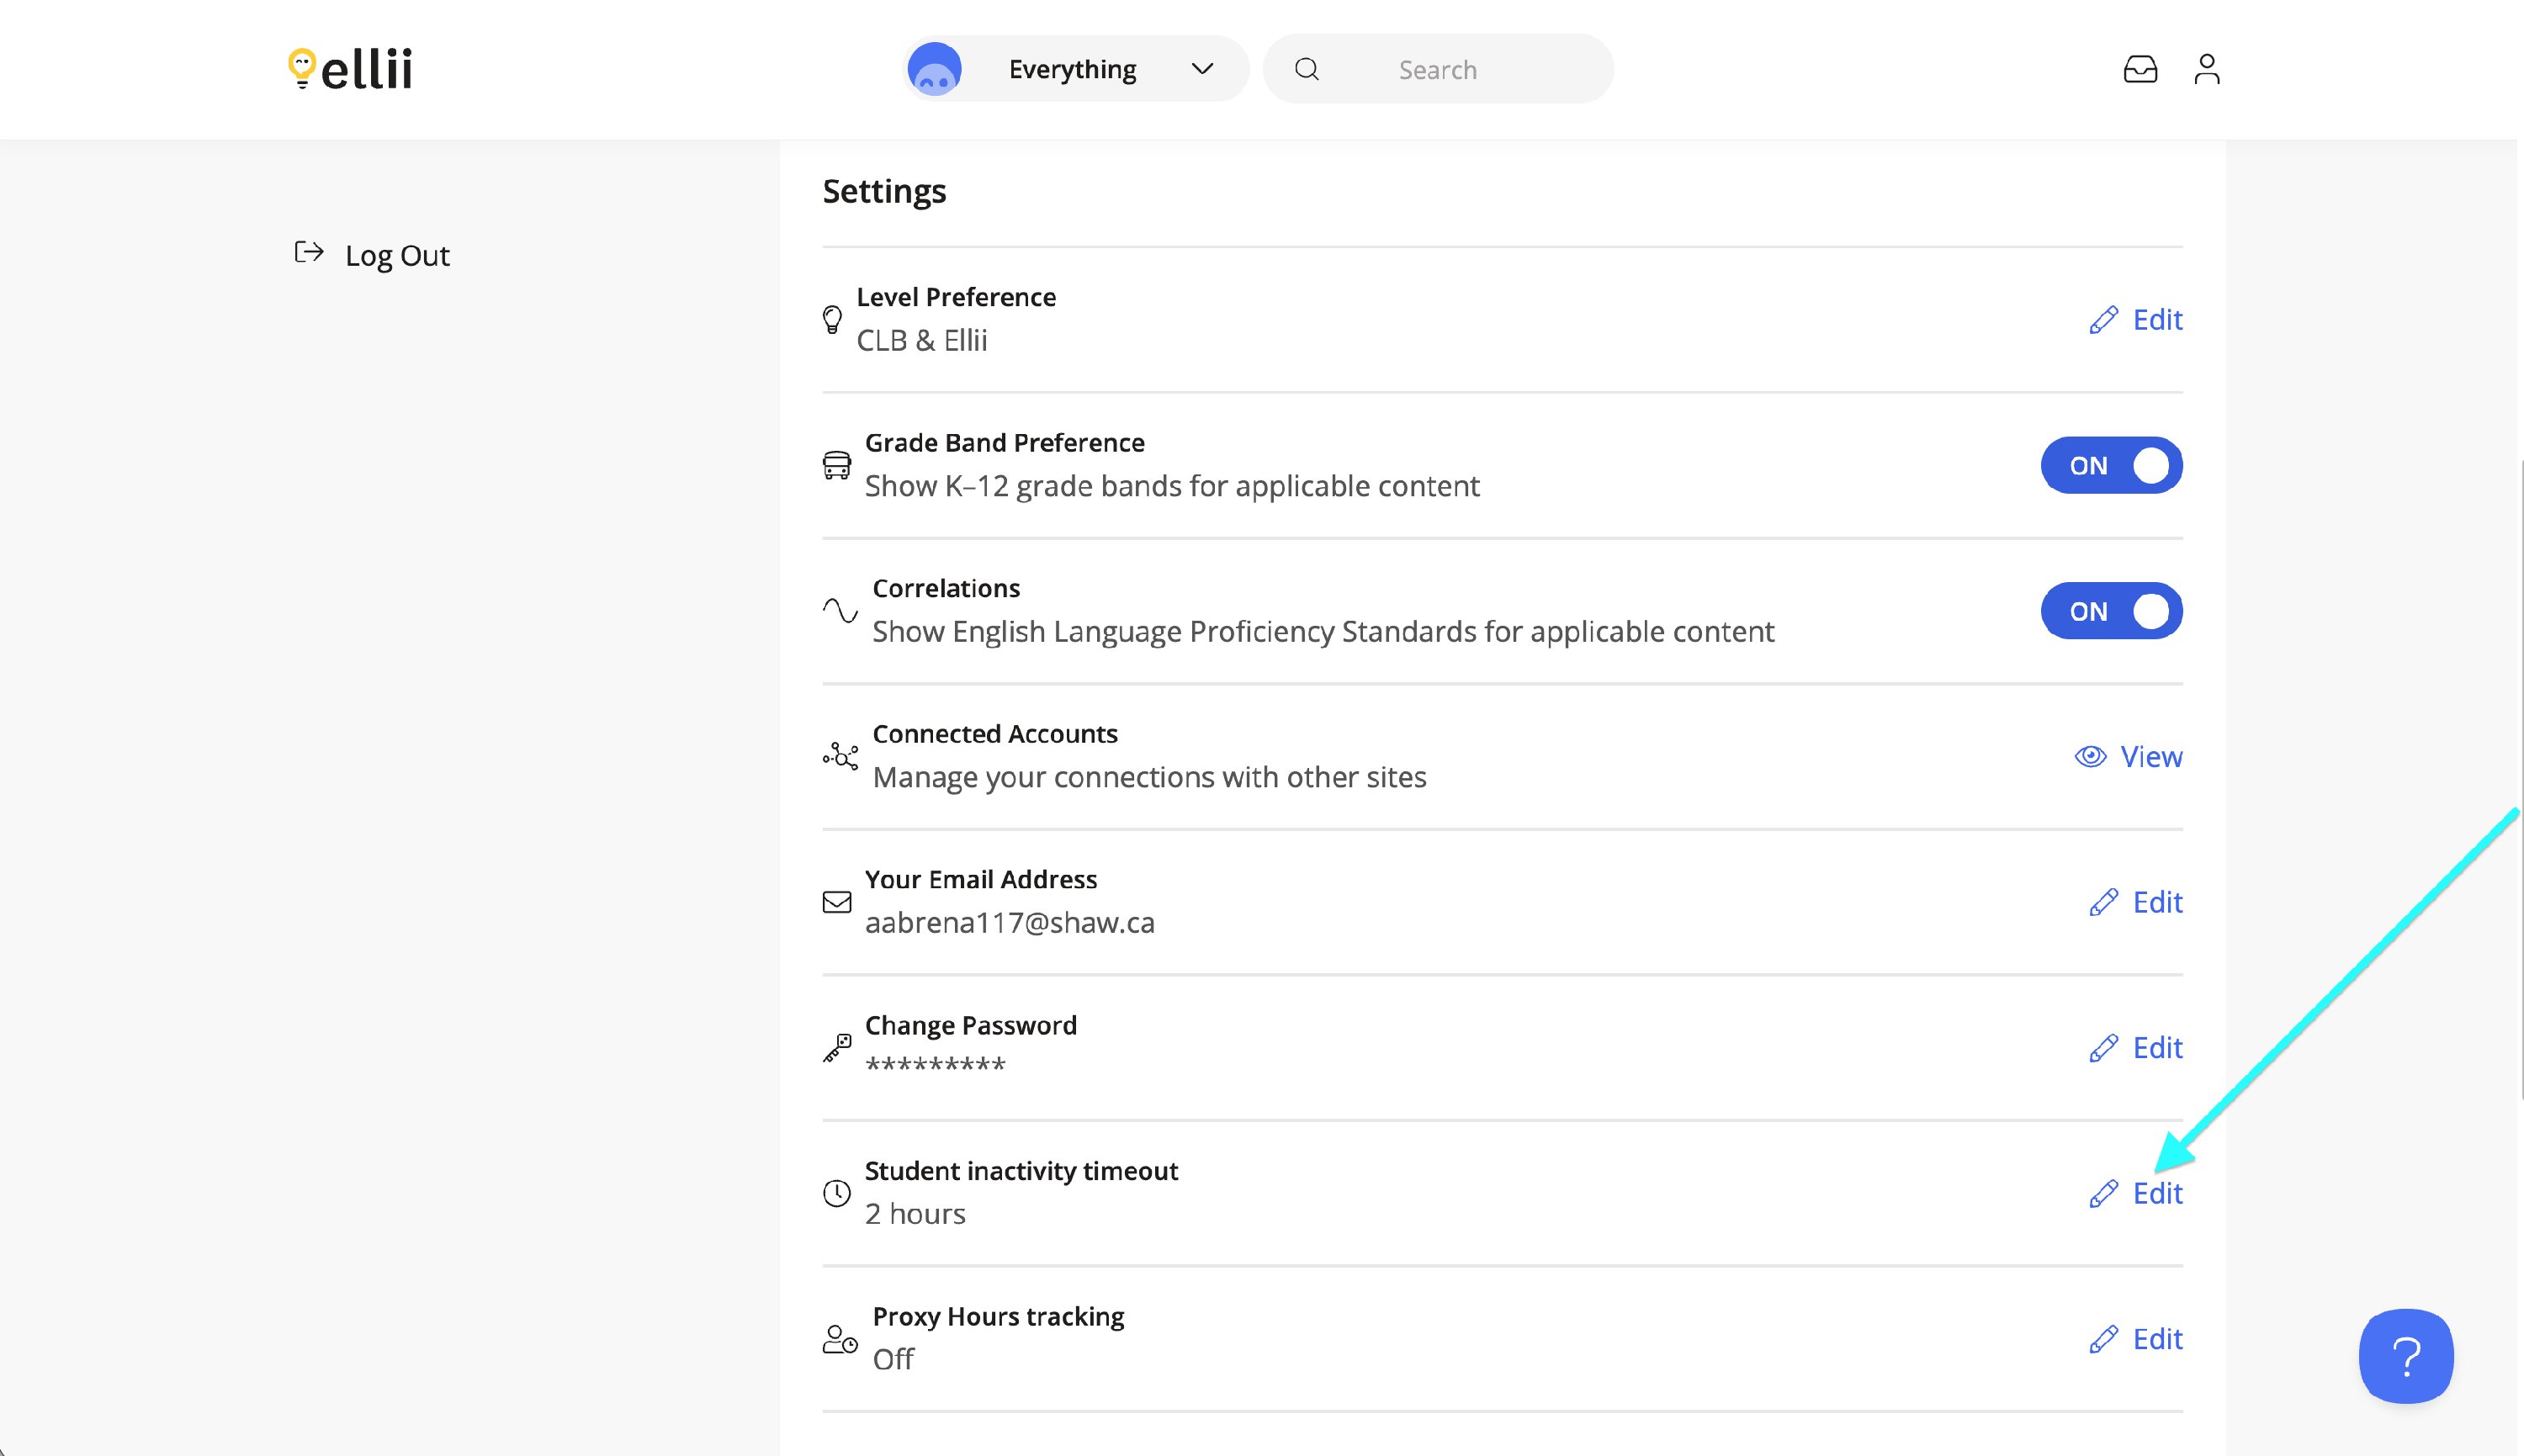The width and height of the screenshot is (2524, 1456).
Task: Click the blue help question bubble
Action: pyautogui.click(x=2405, y=1355)
